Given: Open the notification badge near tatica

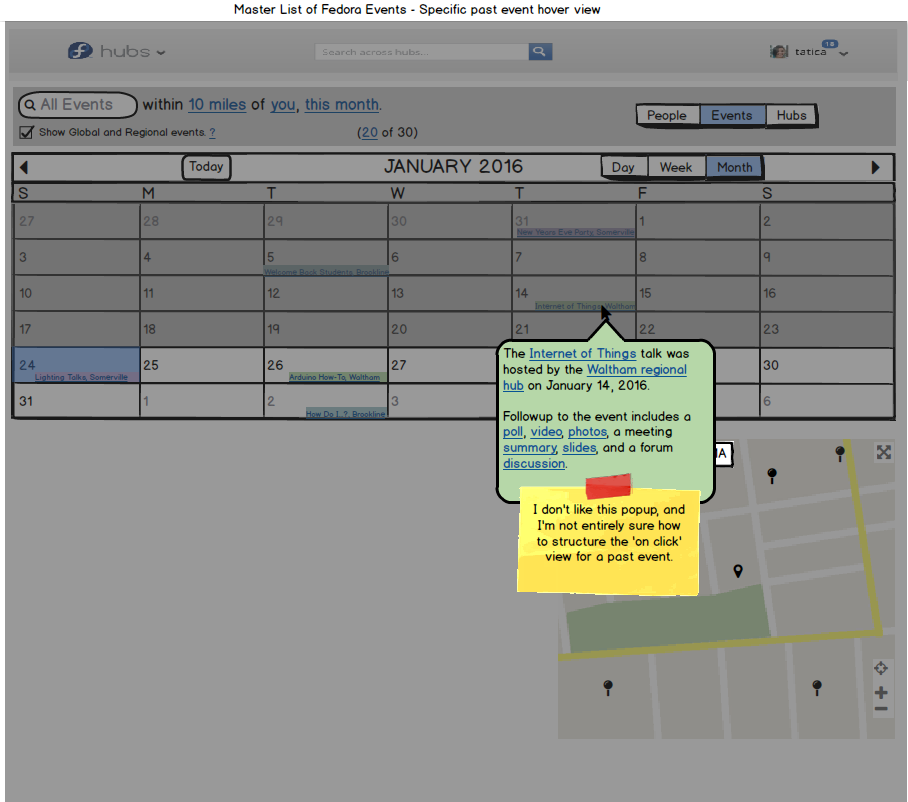Looking at the screenshot, I should (x=830, y=44).
